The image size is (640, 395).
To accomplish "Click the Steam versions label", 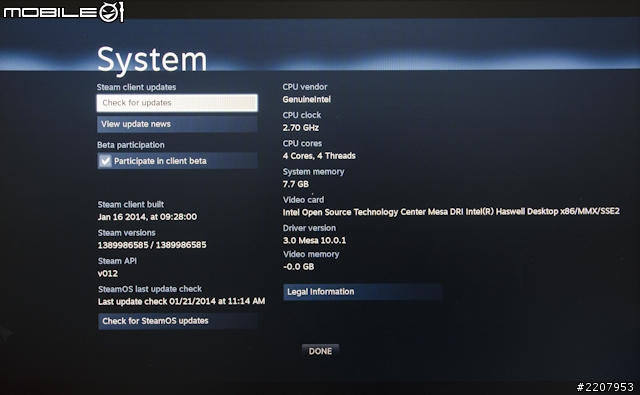I will 127,233.
